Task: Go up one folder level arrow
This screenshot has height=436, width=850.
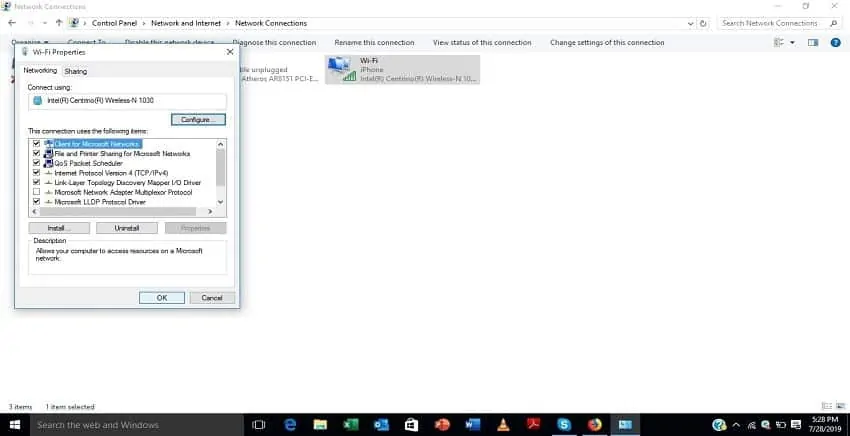Action: pyautogui.click(x=59, y=23)
